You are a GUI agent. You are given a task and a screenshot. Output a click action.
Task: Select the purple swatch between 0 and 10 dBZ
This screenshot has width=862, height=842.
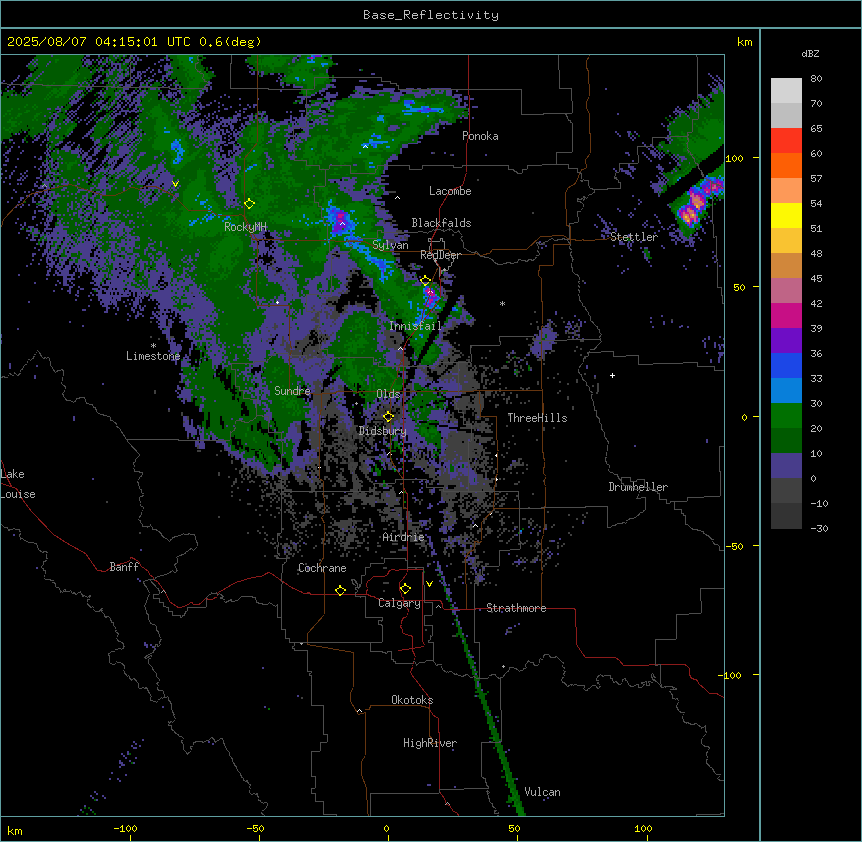point(786,466)
